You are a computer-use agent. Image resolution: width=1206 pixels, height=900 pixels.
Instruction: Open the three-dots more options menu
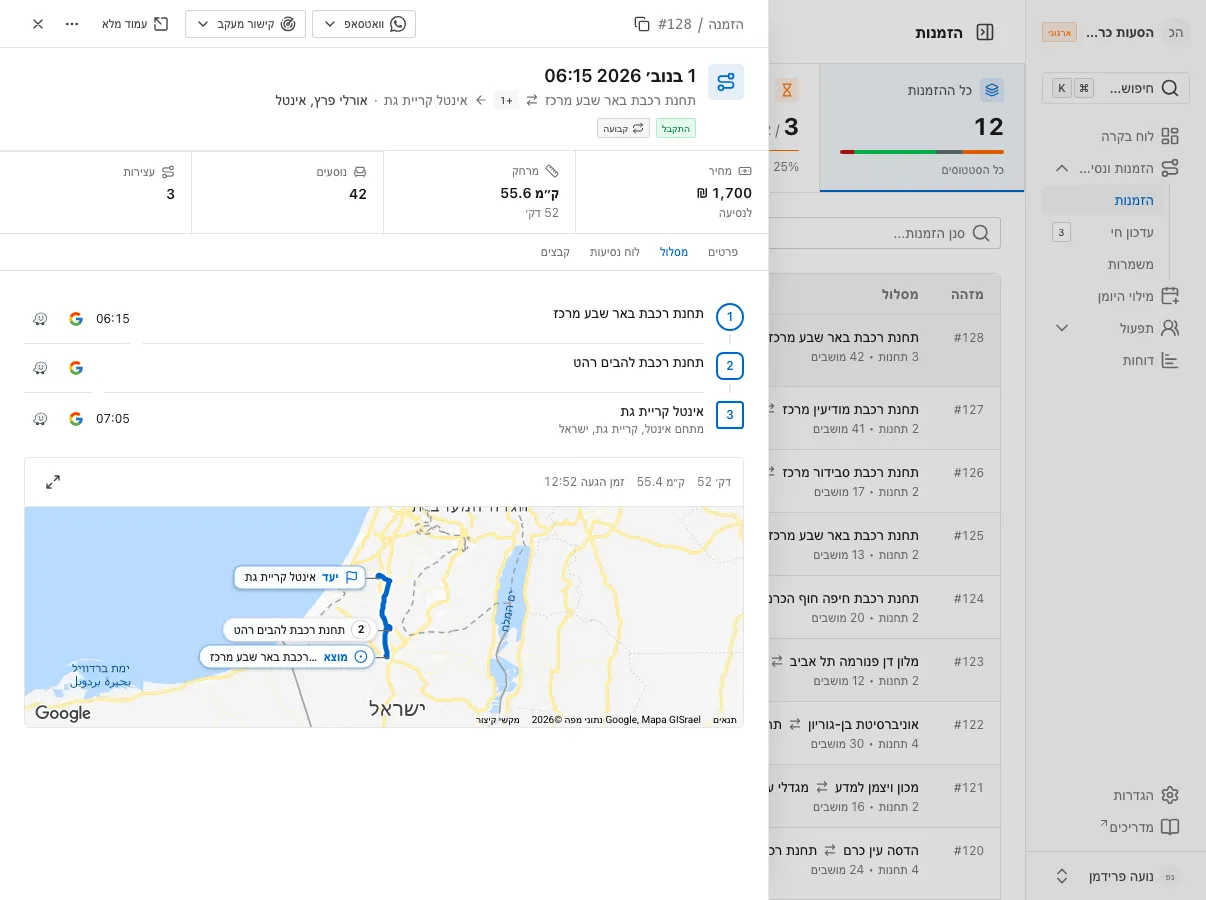[72, 24]
